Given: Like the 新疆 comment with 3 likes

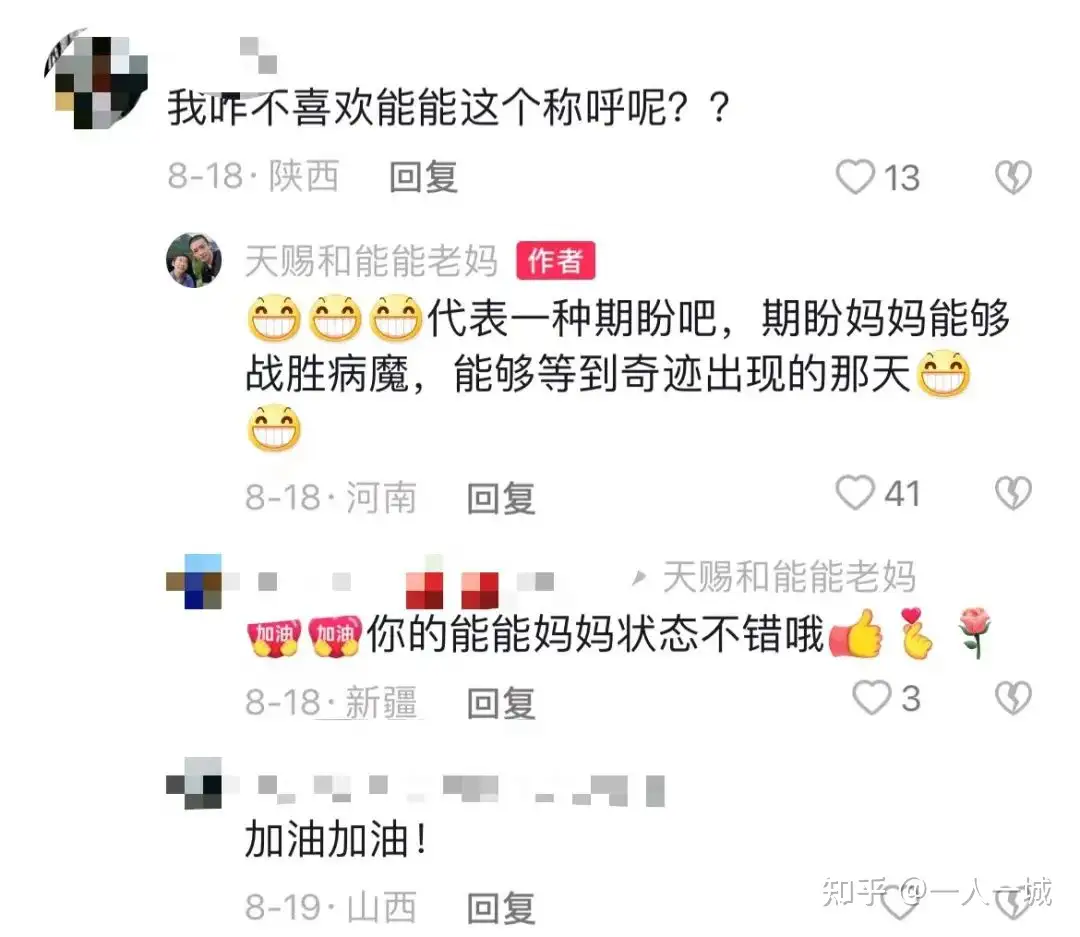Looking at the screenshot, I should coord(871,697).
